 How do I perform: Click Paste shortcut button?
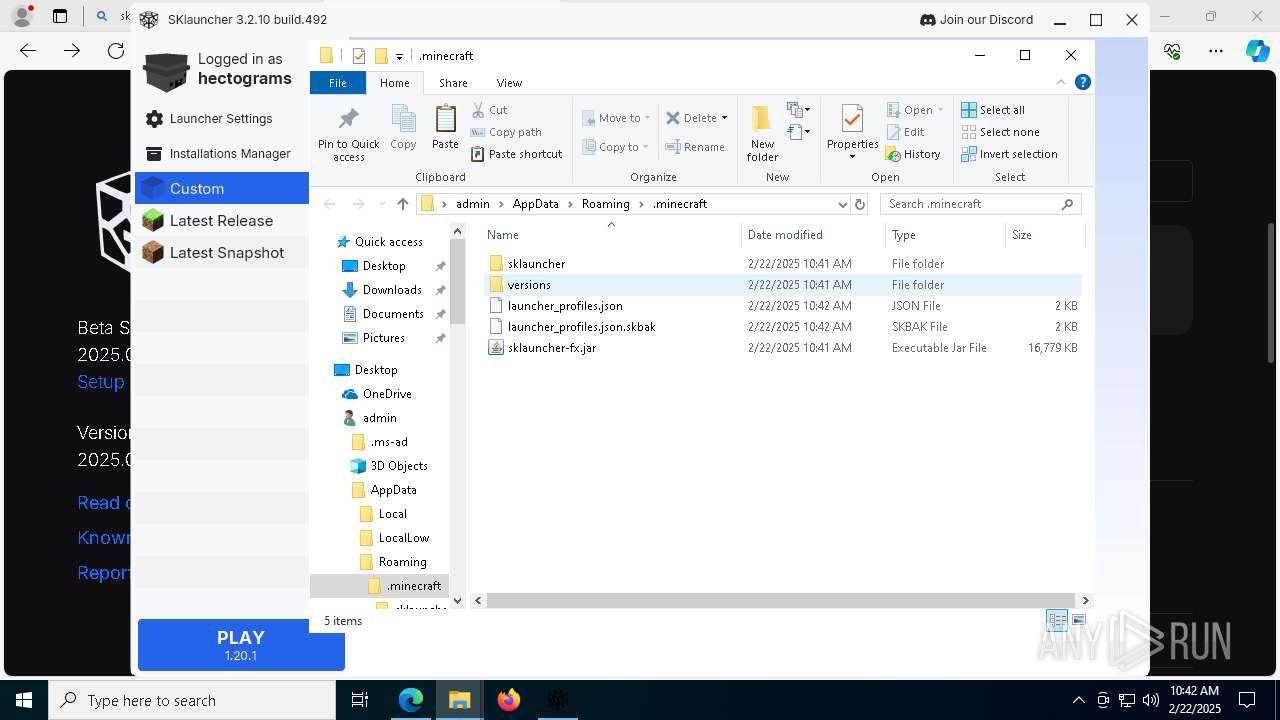(x=517, y=154)
